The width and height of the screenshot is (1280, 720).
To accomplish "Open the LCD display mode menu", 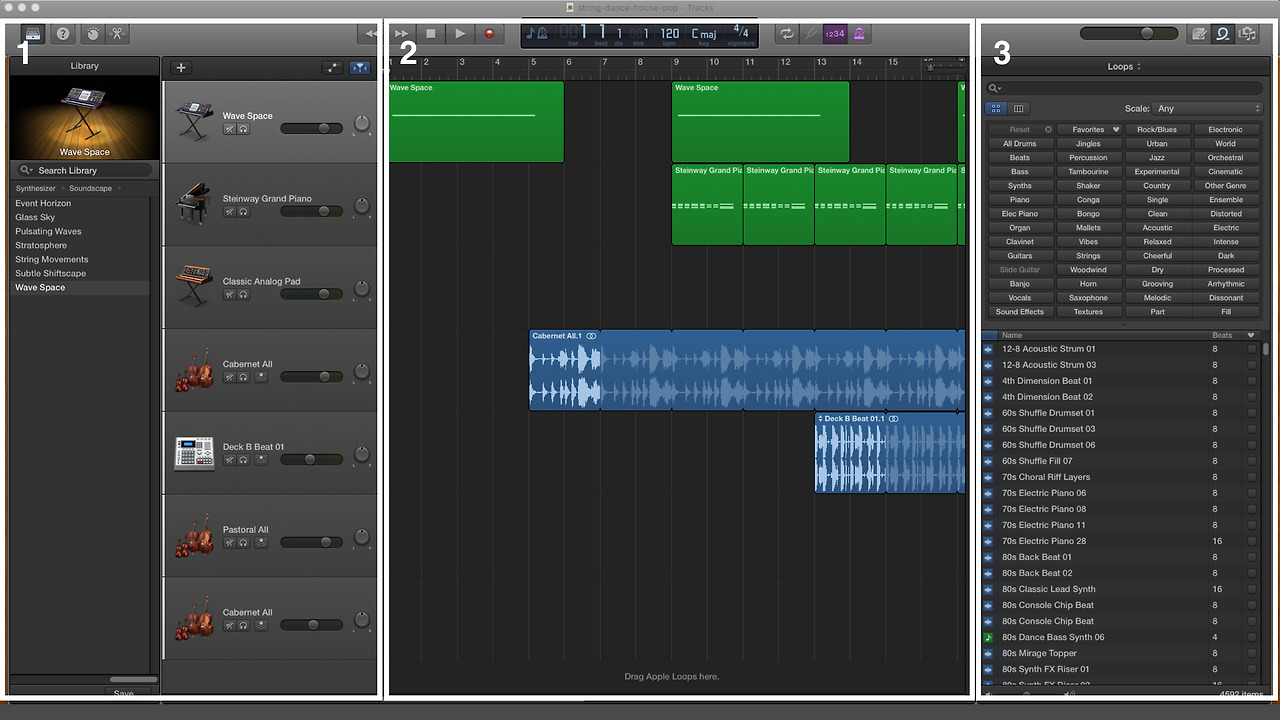I will coord(538,34).
